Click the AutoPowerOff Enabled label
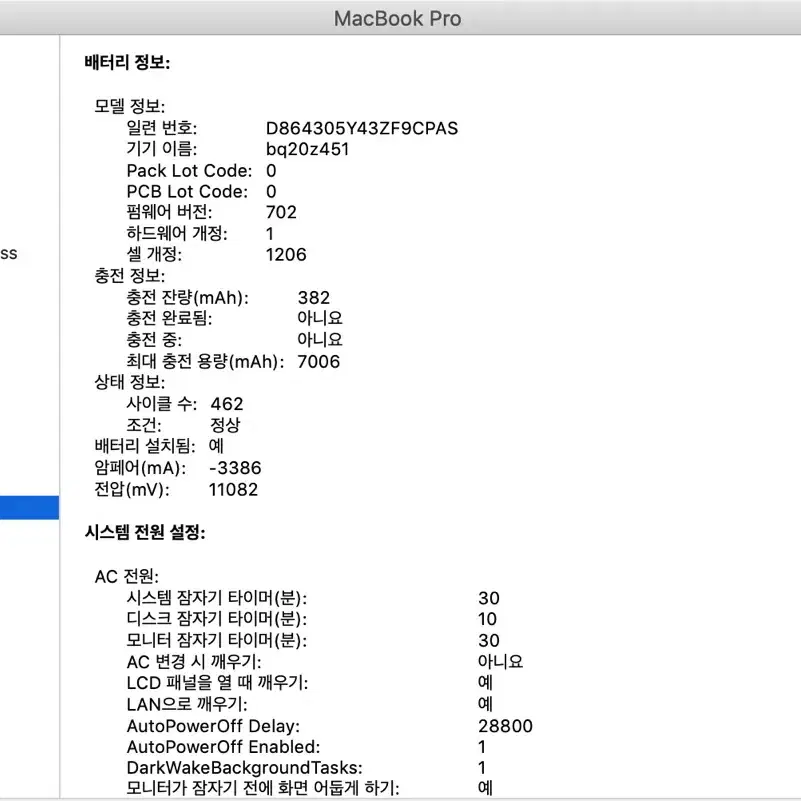 [x=223, y=746]
